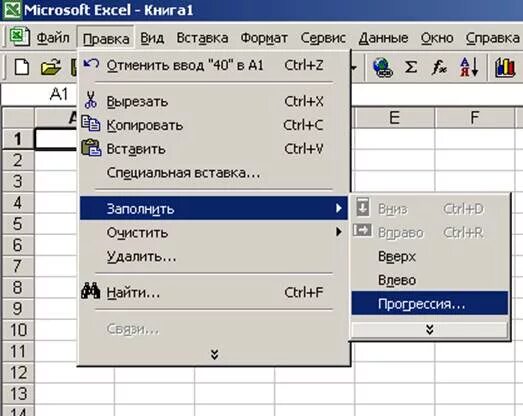Expand the fill submenu chevrons
This screenshot has height=416, width=523.
click(x=430, y=330)
